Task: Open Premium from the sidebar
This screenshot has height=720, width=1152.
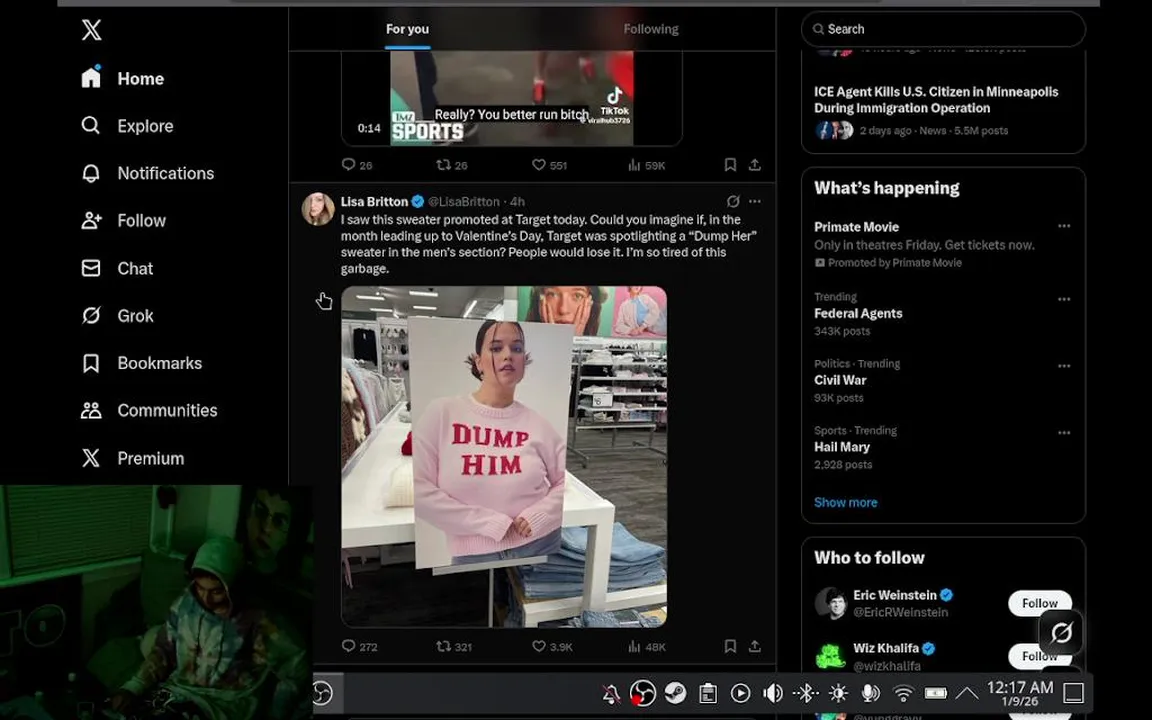Action: [132, 458]
